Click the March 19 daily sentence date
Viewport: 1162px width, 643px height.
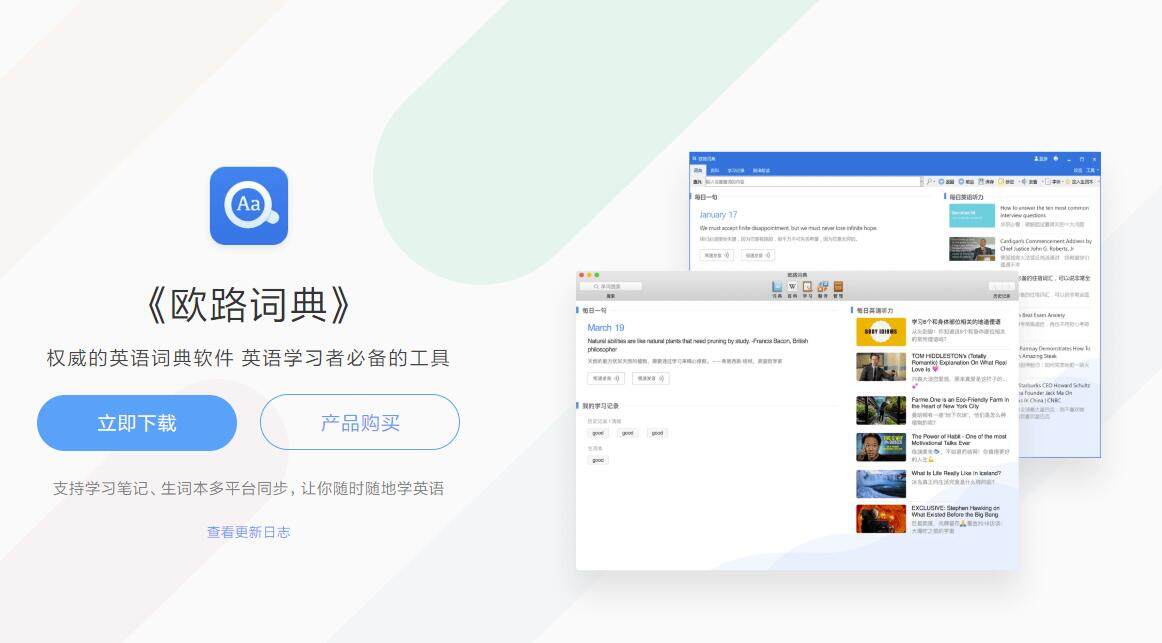pyautogui.click(x=605, y=327)
